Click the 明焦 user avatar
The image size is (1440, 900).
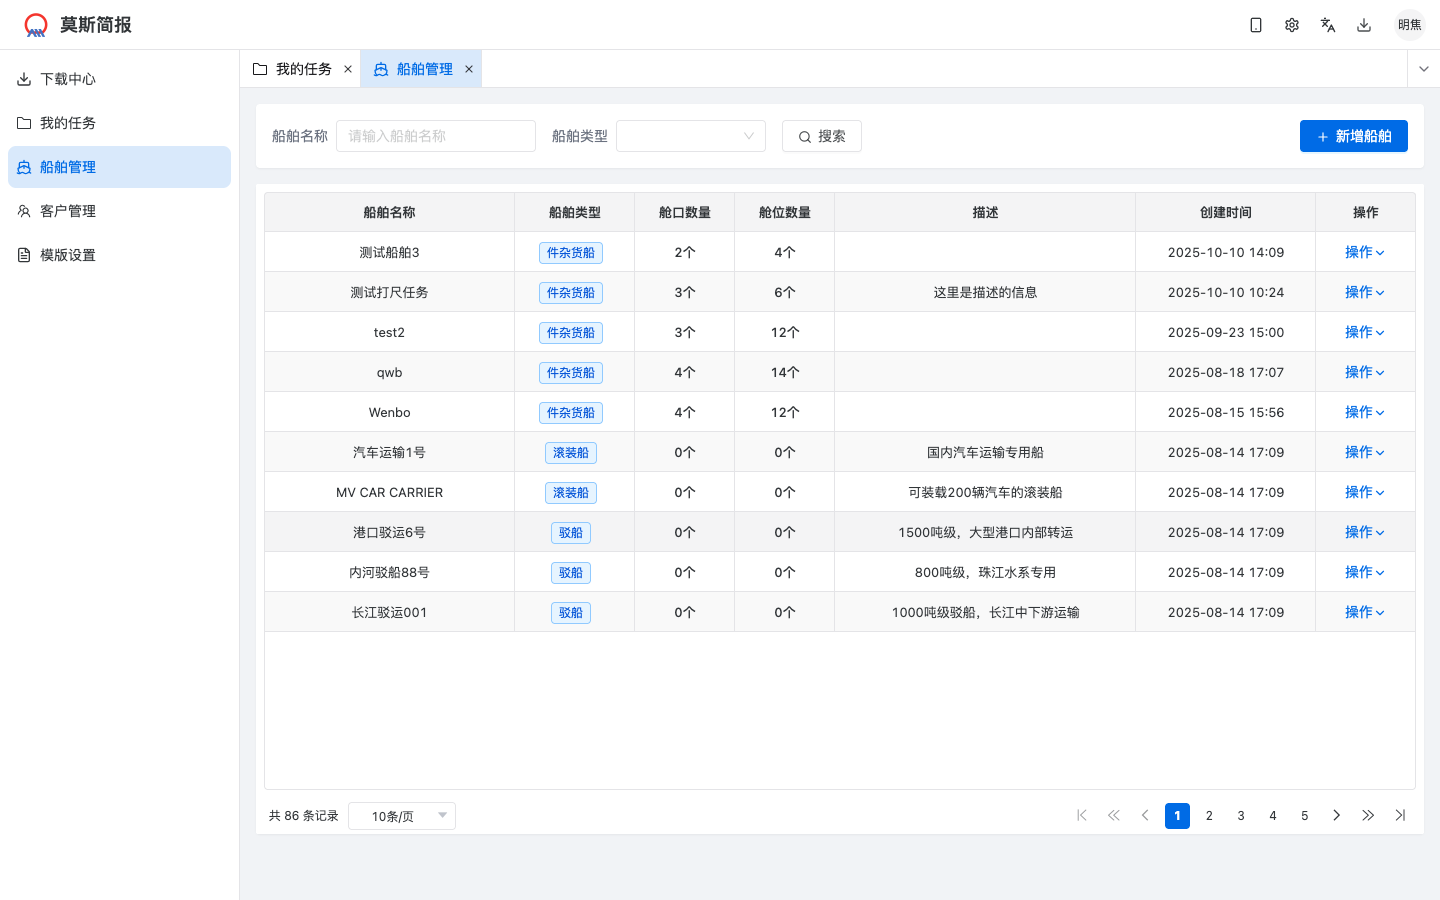[x=1410, y=23]
